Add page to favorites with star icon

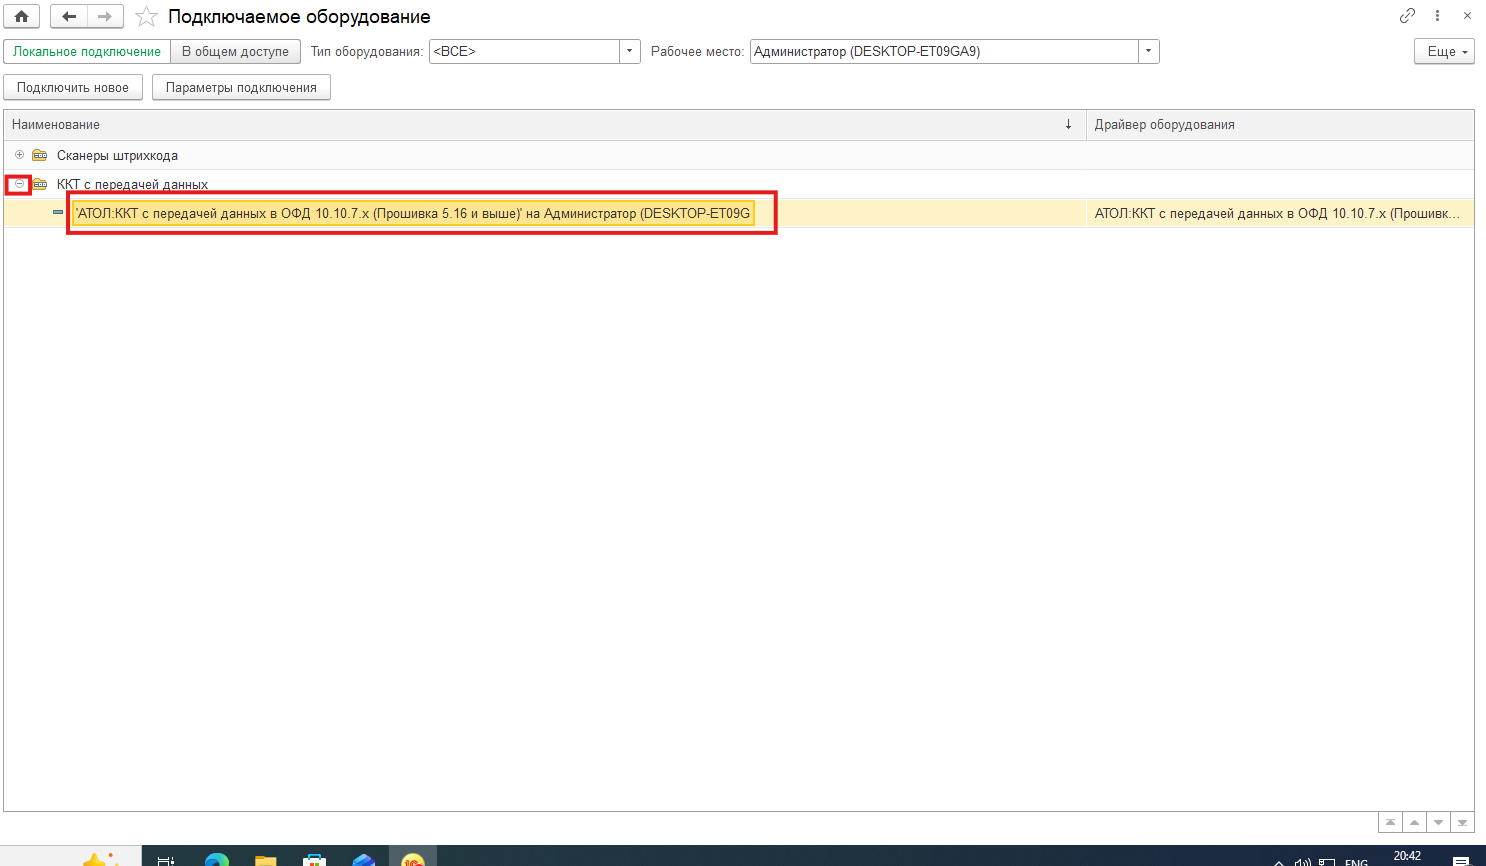[x=147, y=16]
